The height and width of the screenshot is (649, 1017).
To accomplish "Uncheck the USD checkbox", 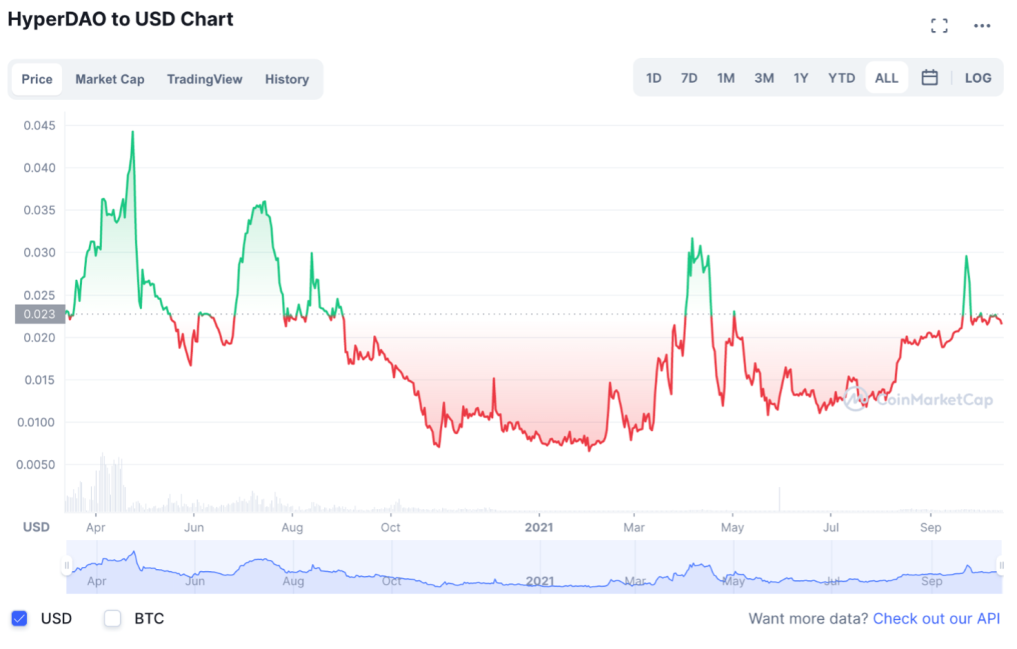I will [19, 619].
